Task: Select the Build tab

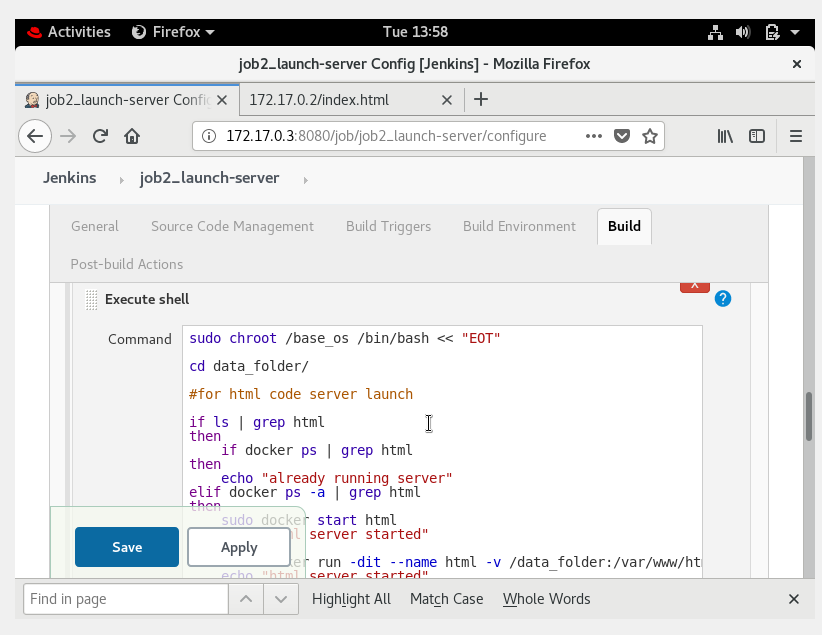Action: pos(624,227)
